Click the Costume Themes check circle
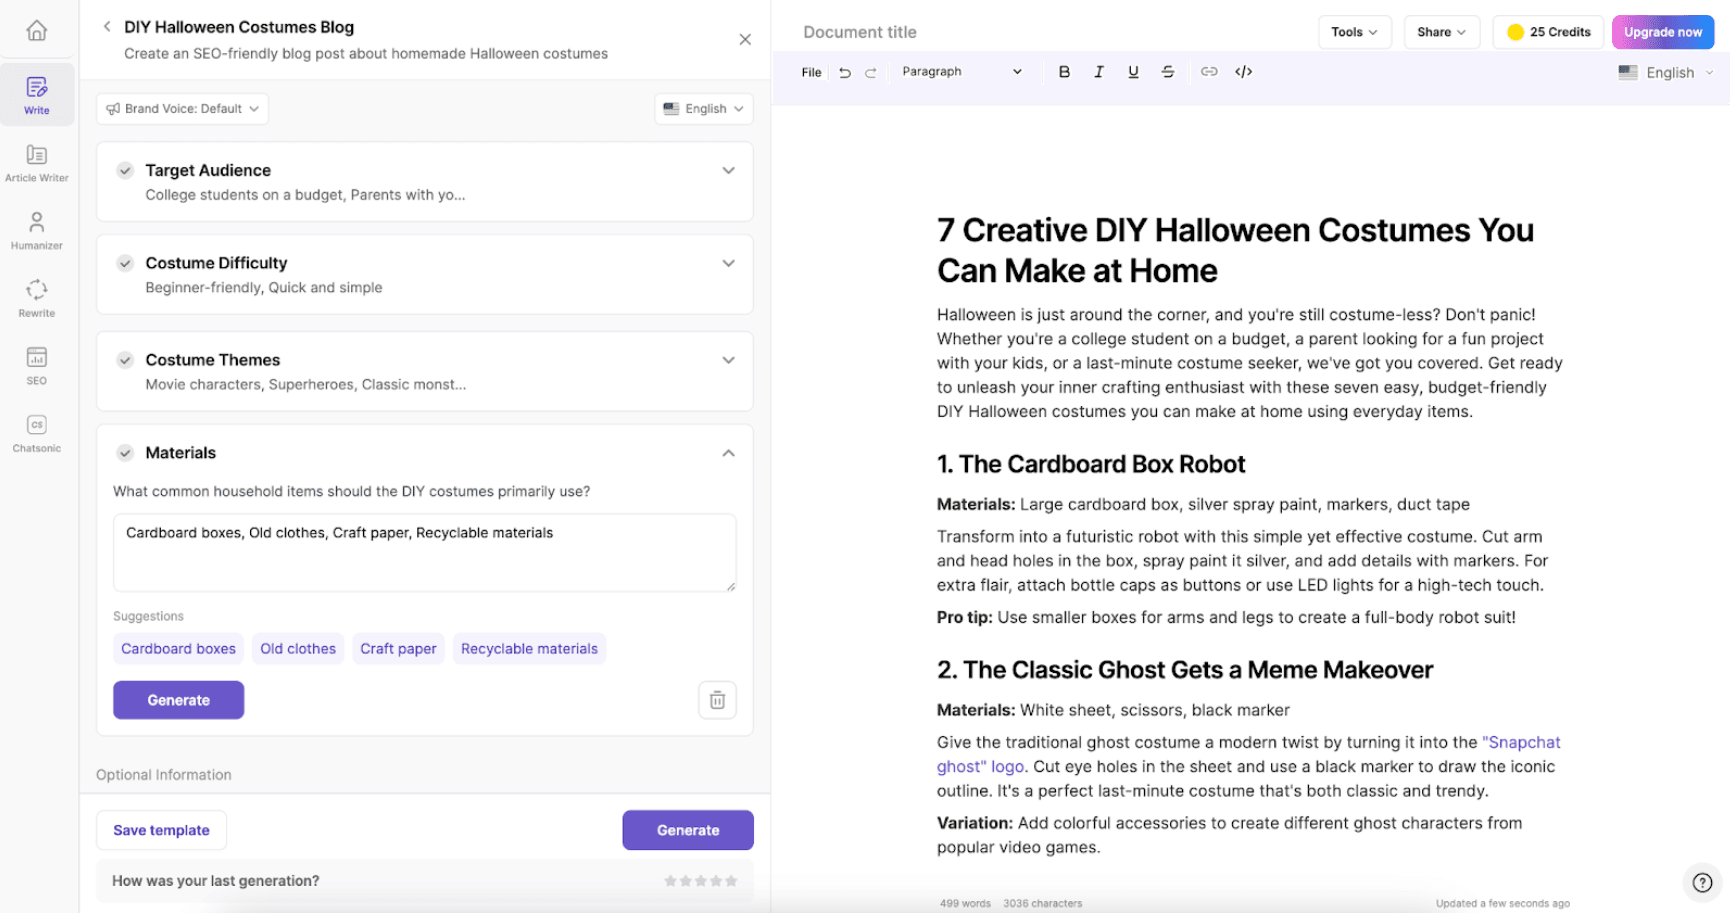 125,360
